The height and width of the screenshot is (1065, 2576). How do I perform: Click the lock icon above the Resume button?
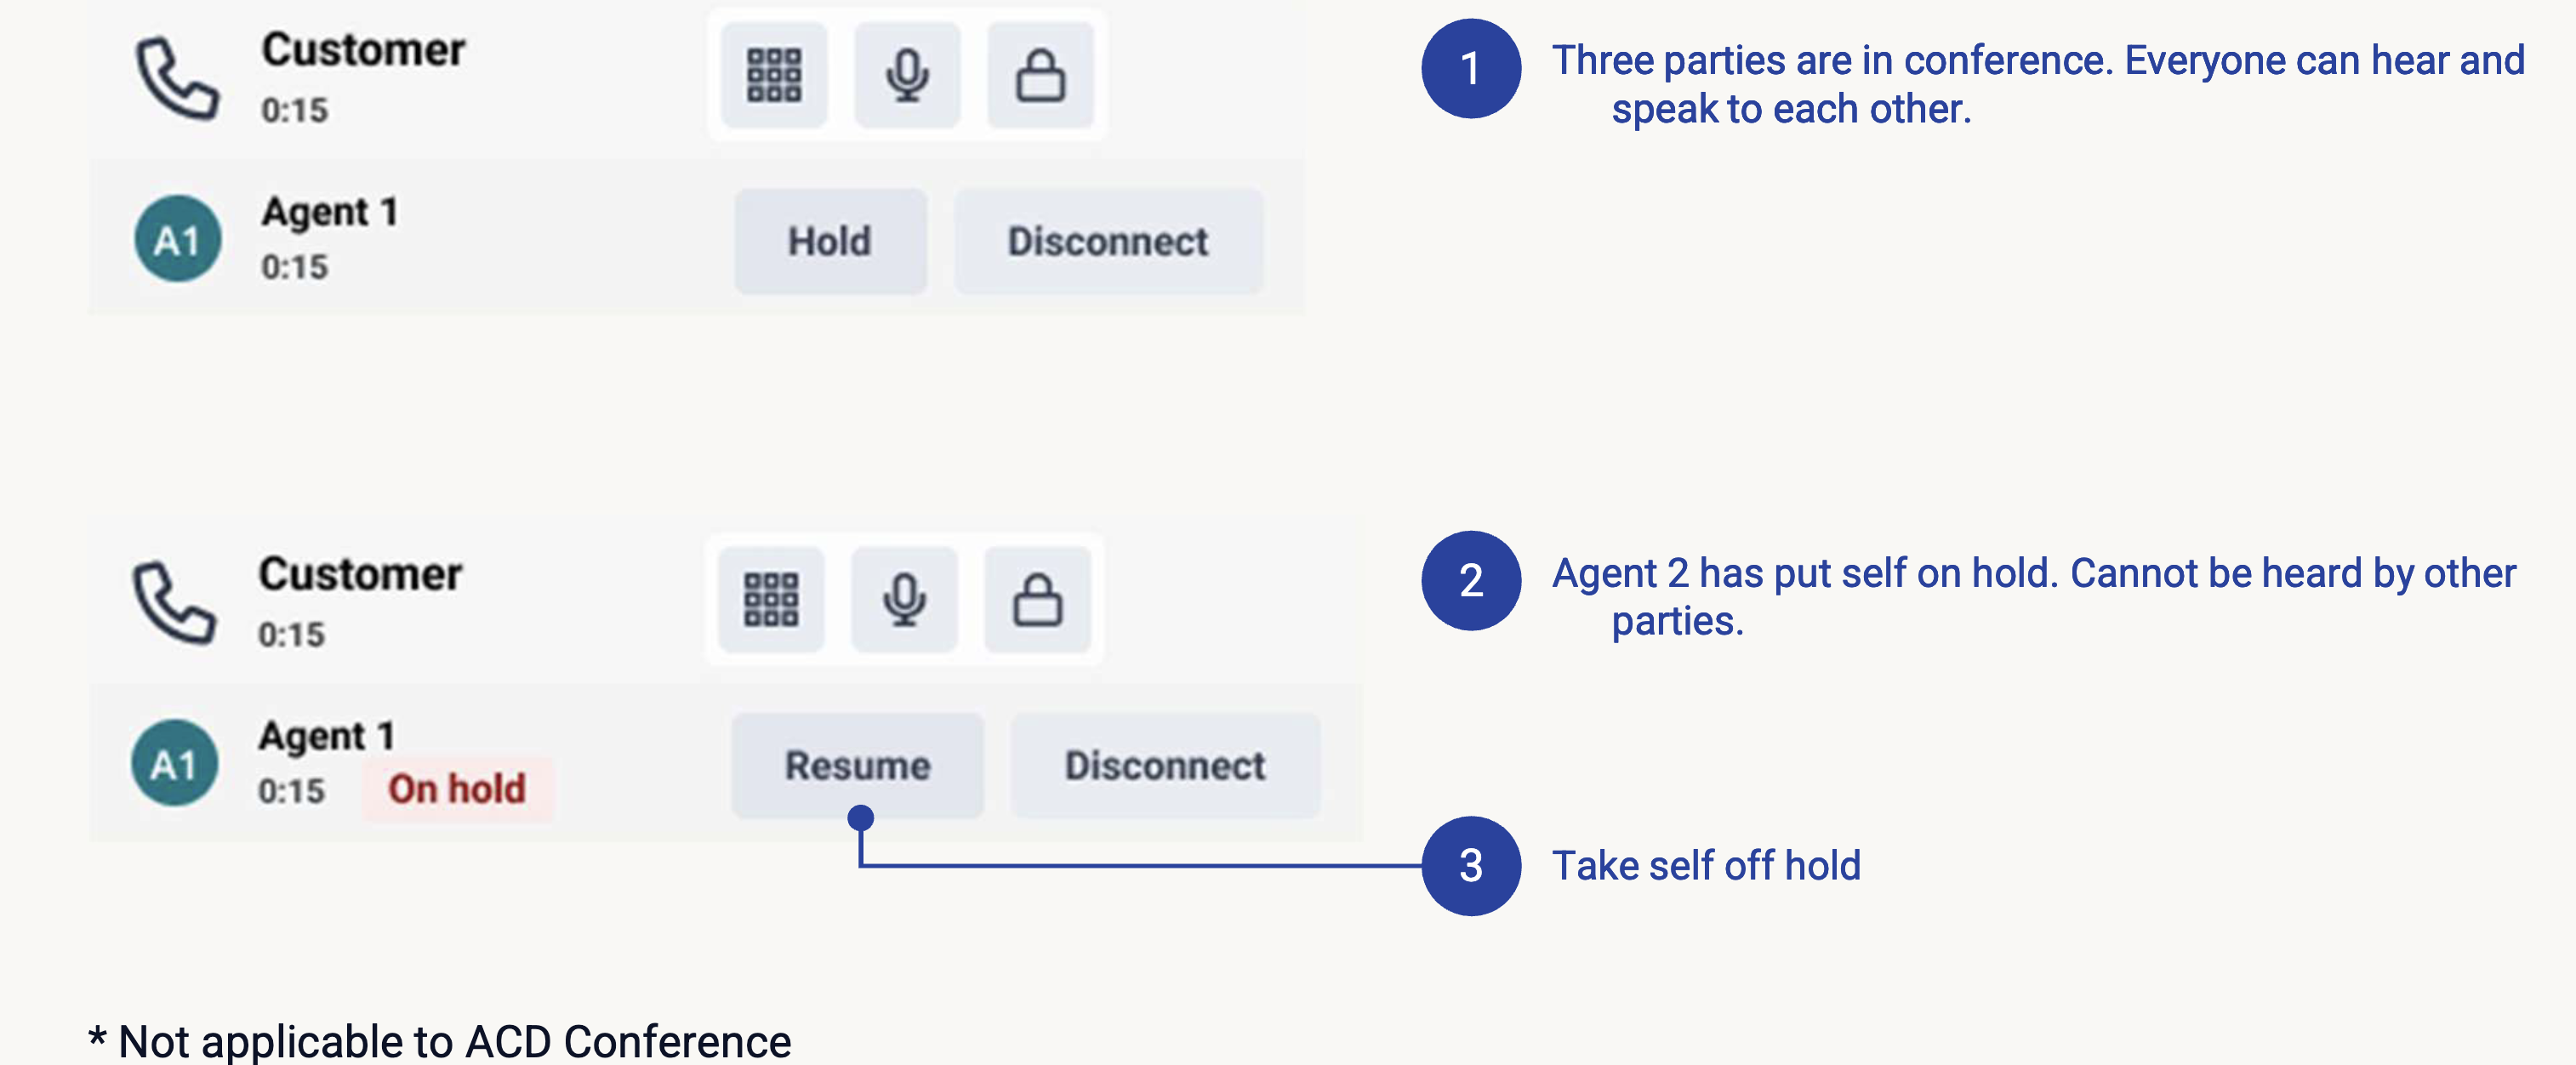[1037, 599]
